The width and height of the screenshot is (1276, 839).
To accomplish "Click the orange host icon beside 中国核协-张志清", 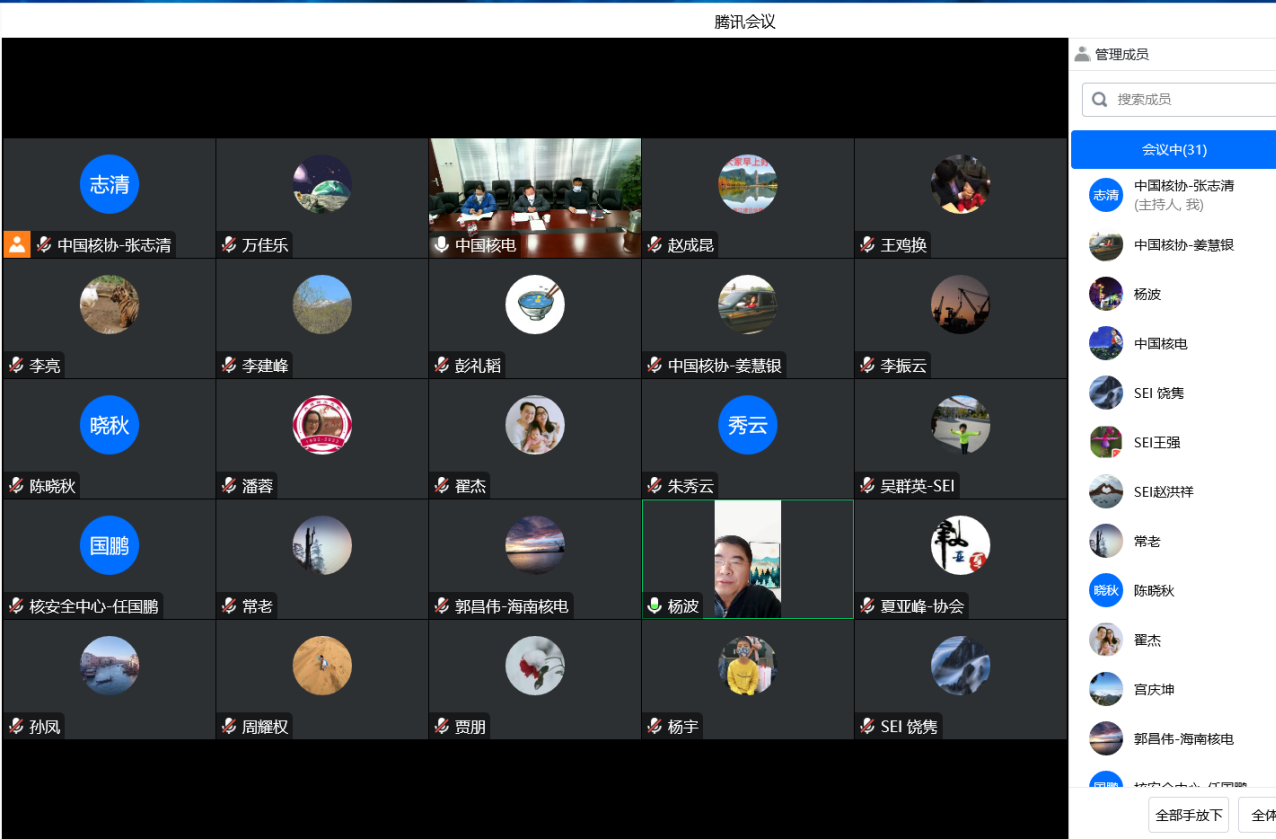I will (x=17, y=245).
